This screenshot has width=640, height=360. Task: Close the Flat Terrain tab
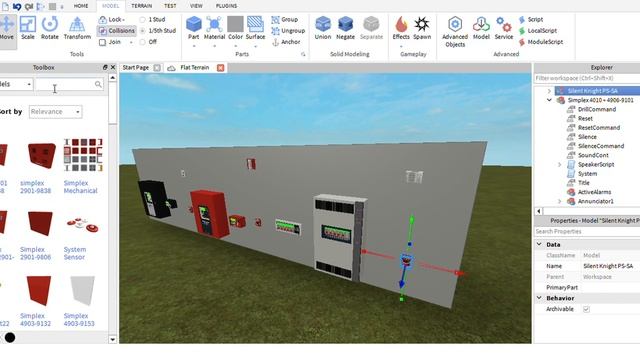(x=220, y=68)
